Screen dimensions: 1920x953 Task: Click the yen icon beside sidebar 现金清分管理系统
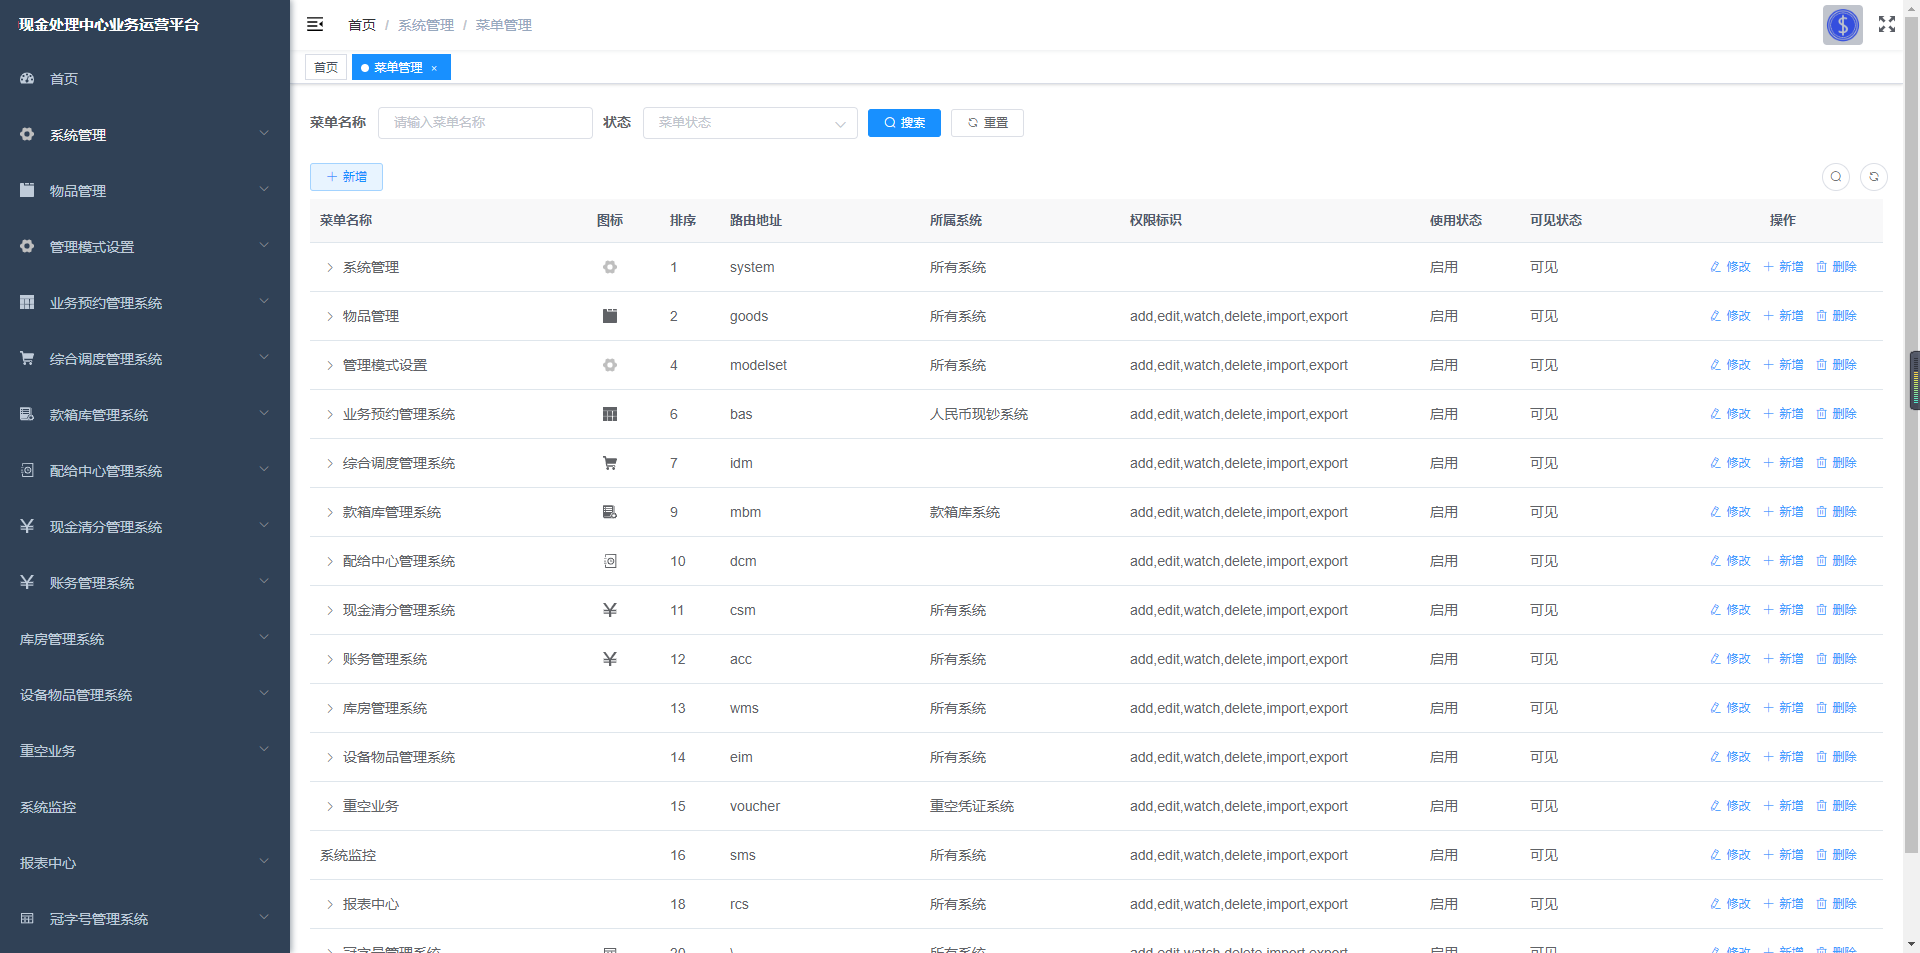pos(27,526)
